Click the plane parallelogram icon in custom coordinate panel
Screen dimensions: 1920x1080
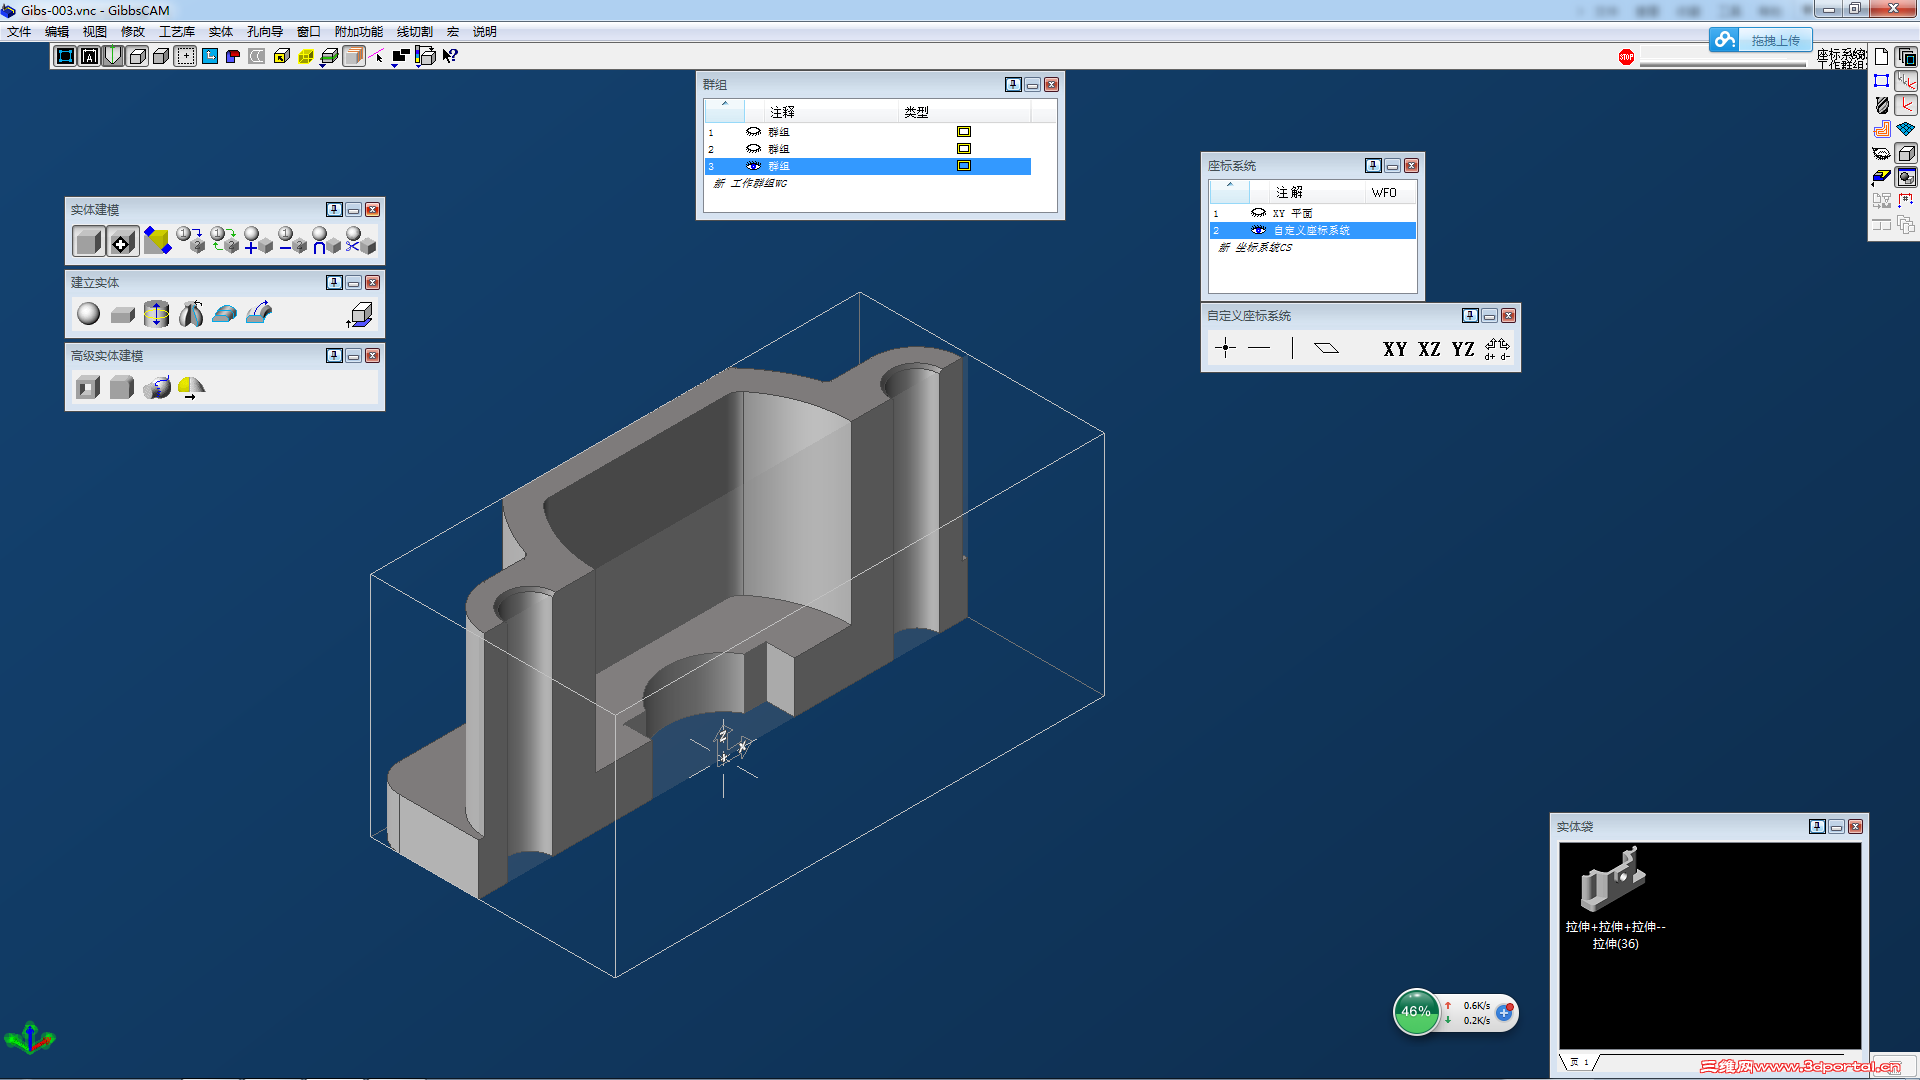(x=1326, y=348)
